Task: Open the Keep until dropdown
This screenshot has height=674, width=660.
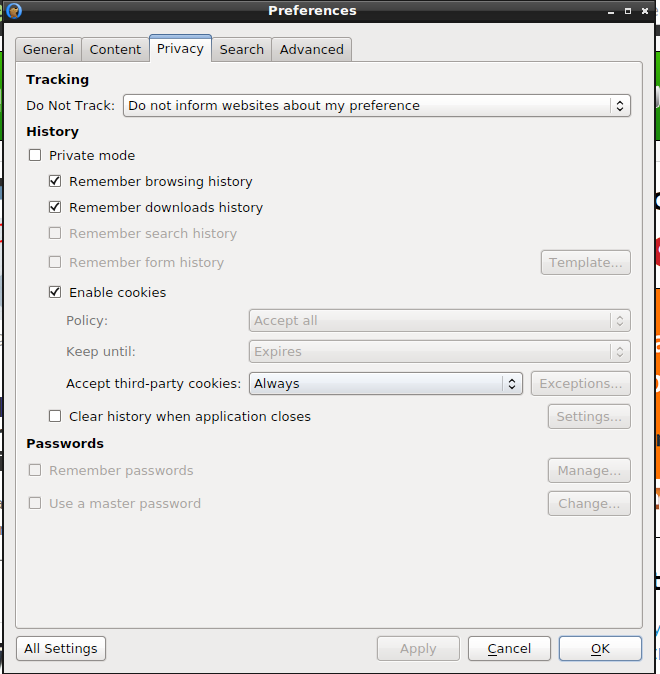Action: pos(439,352)
